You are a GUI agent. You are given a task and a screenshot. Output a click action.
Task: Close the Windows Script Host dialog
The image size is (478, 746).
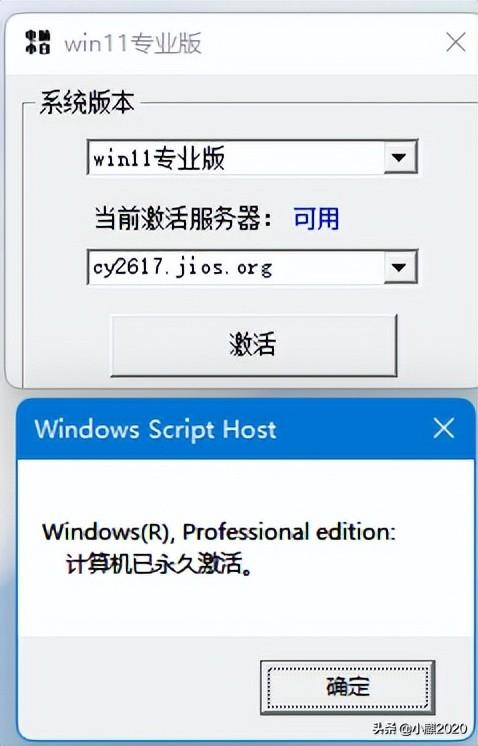click(x=444, y=428)
